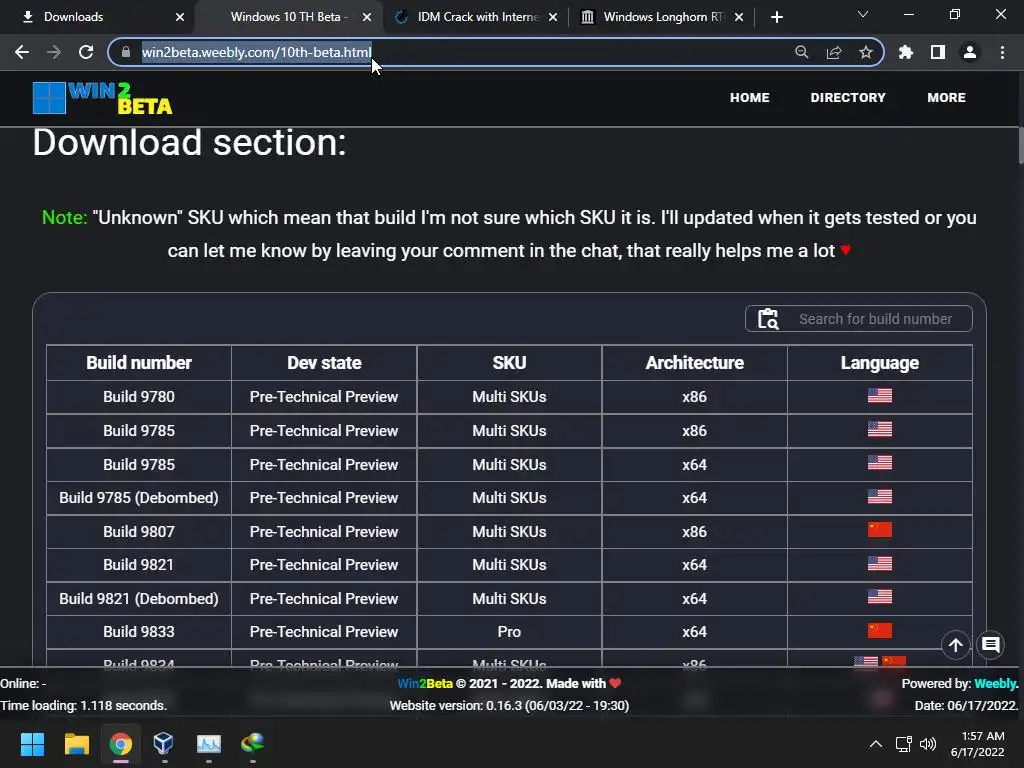Image resolution: width=1024 pixels, height=768 pixels.
Task: Open File Explorer from taskbar
Action: 76,744
